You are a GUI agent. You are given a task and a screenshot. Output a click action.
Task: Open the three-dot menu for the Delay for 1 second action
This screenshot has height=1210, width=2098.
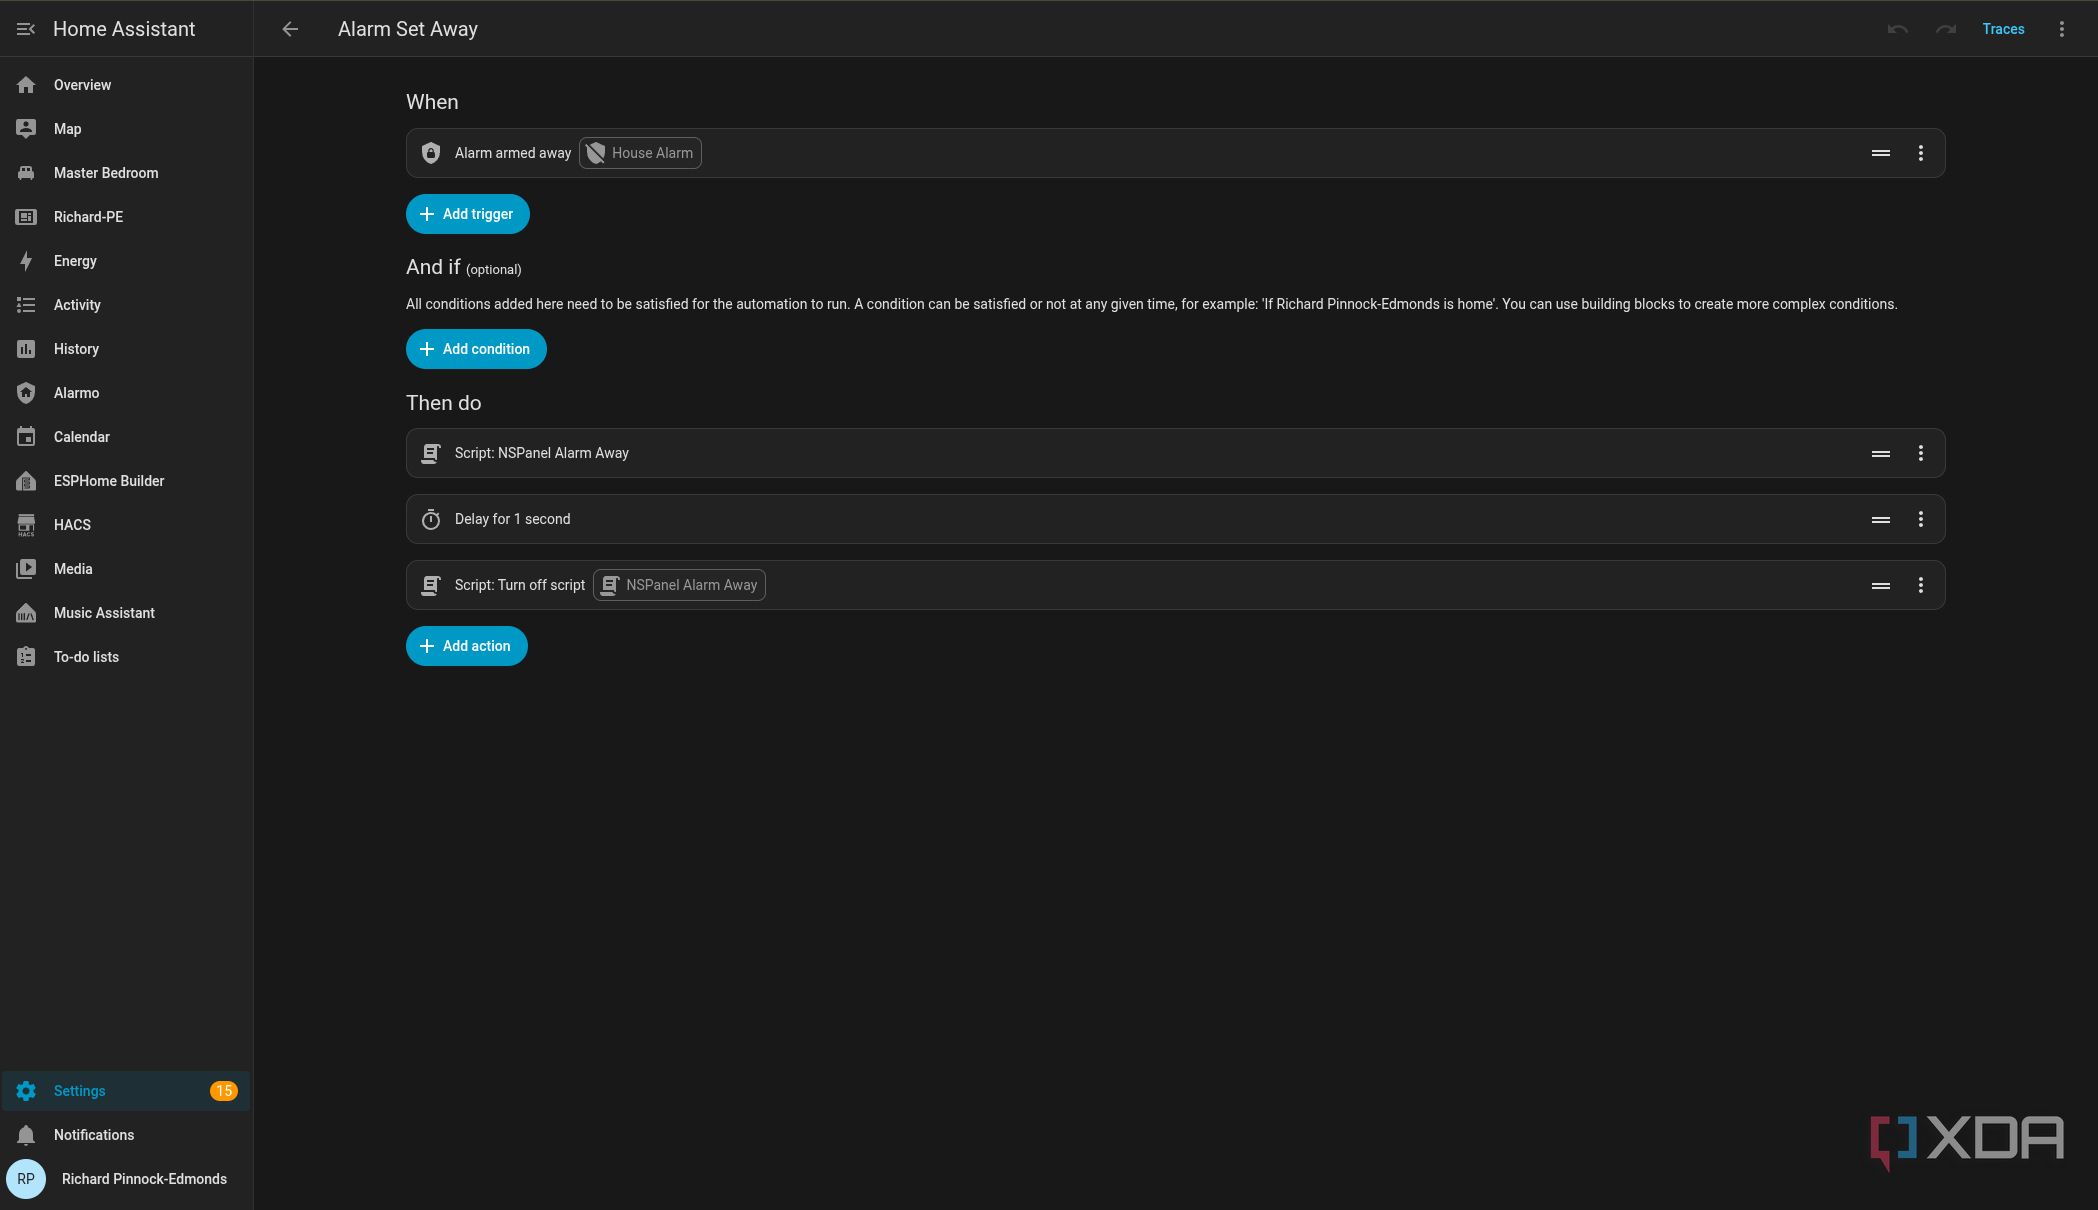coord(1920,519)
